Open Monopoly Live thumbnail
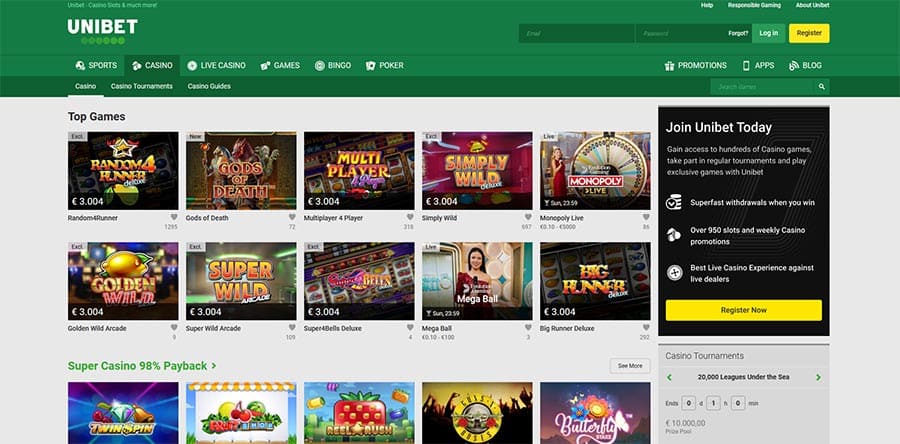This screenshot has height=444, width=900. [x=595, y=170]
